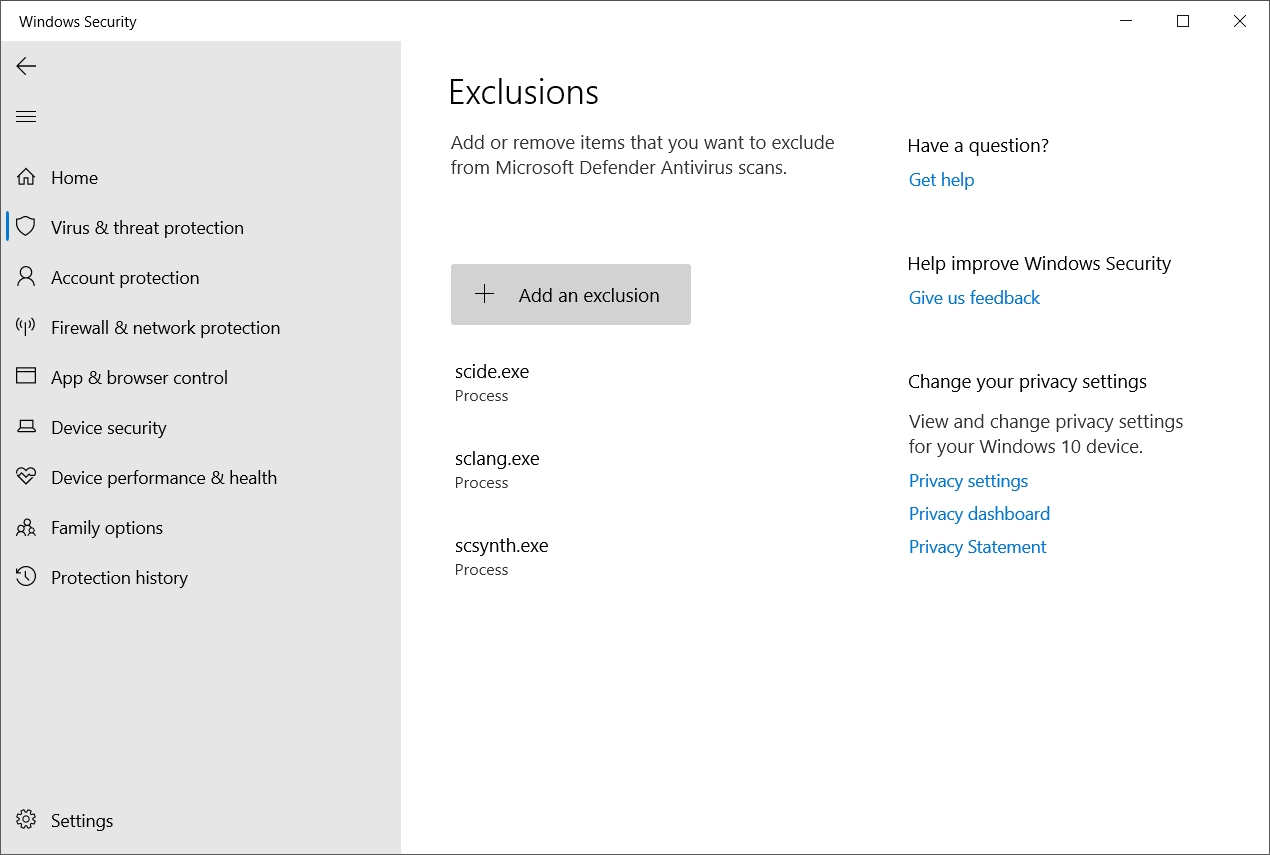The width and height of the screenshot is (1270, 855).
Task: Click the Account protection person icon
Action: (x=26, y=277)
